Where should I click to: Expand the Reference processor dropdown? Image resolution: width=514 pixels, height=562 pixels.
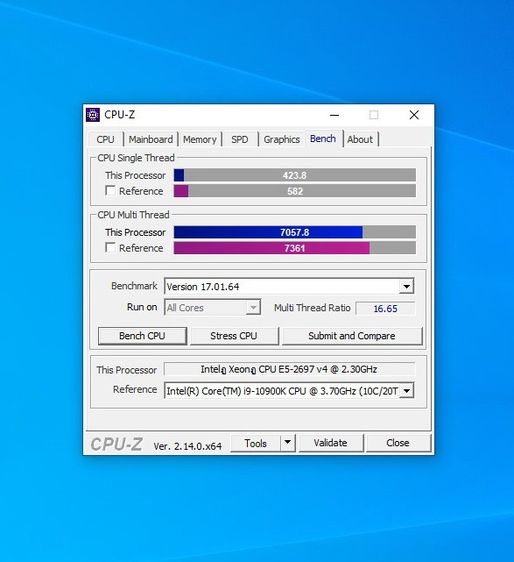tap(407, 391)
